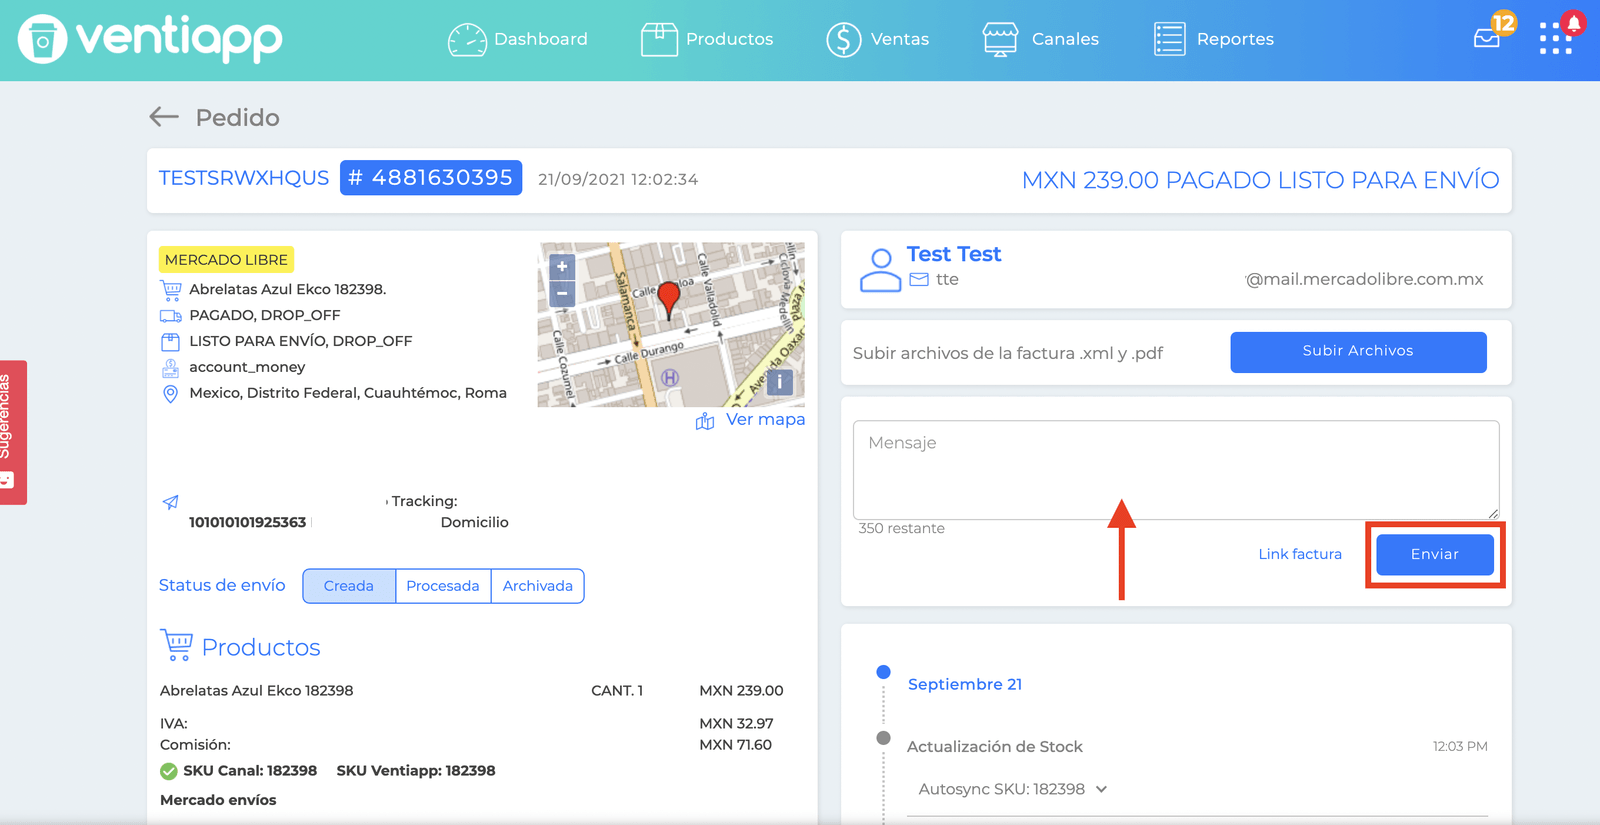Click the Link factura link

tap(1300, 554)
